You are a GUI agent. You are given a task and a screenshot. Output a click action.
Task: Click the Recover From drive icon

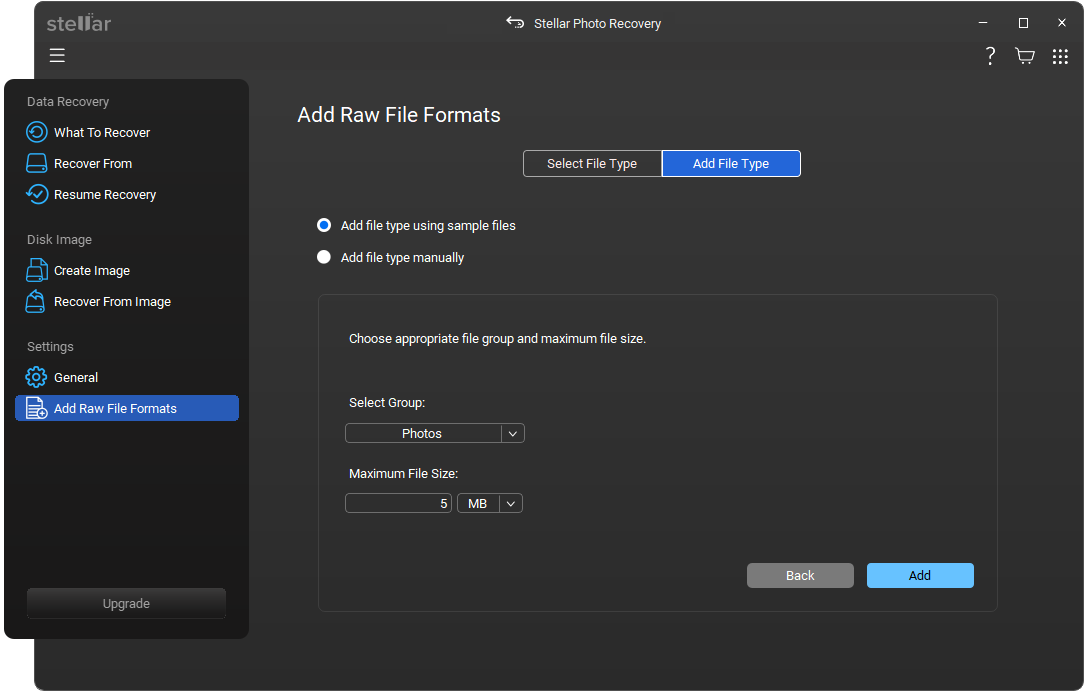37,163
